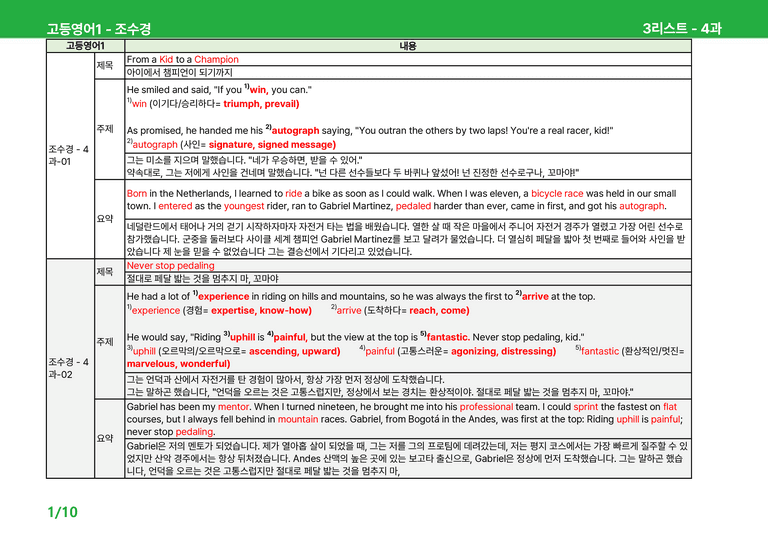The width and height of the screenshot is (768, 543).
Task: Click the header title 고등영어1 - 조수경
Action: coord(98,29)
